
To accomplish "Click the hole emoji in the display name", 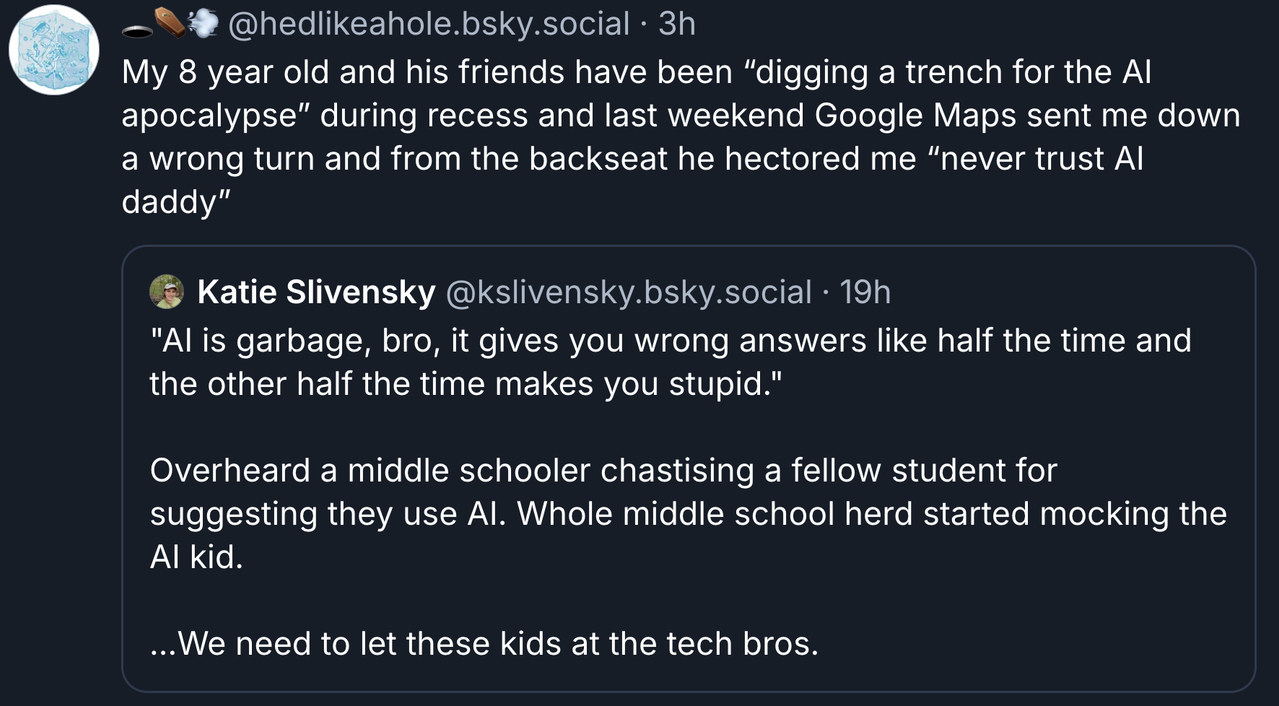I will 137,26.
